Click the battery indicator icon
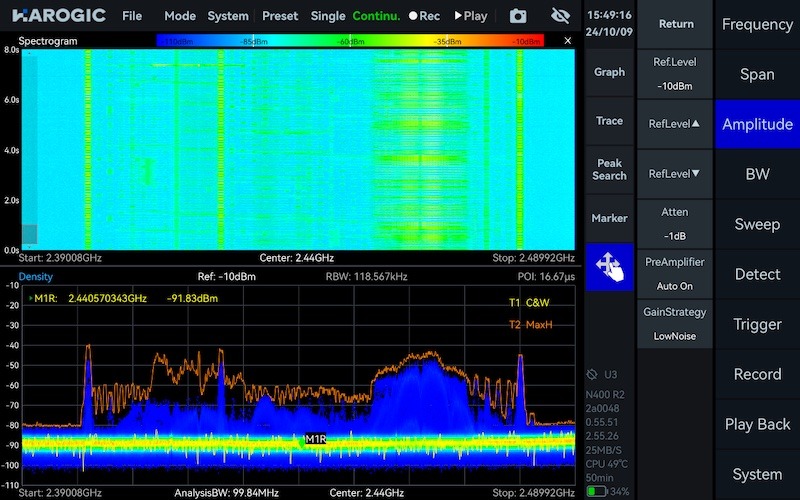The width and height of the screenshot is (800, 500). point(596,491)
